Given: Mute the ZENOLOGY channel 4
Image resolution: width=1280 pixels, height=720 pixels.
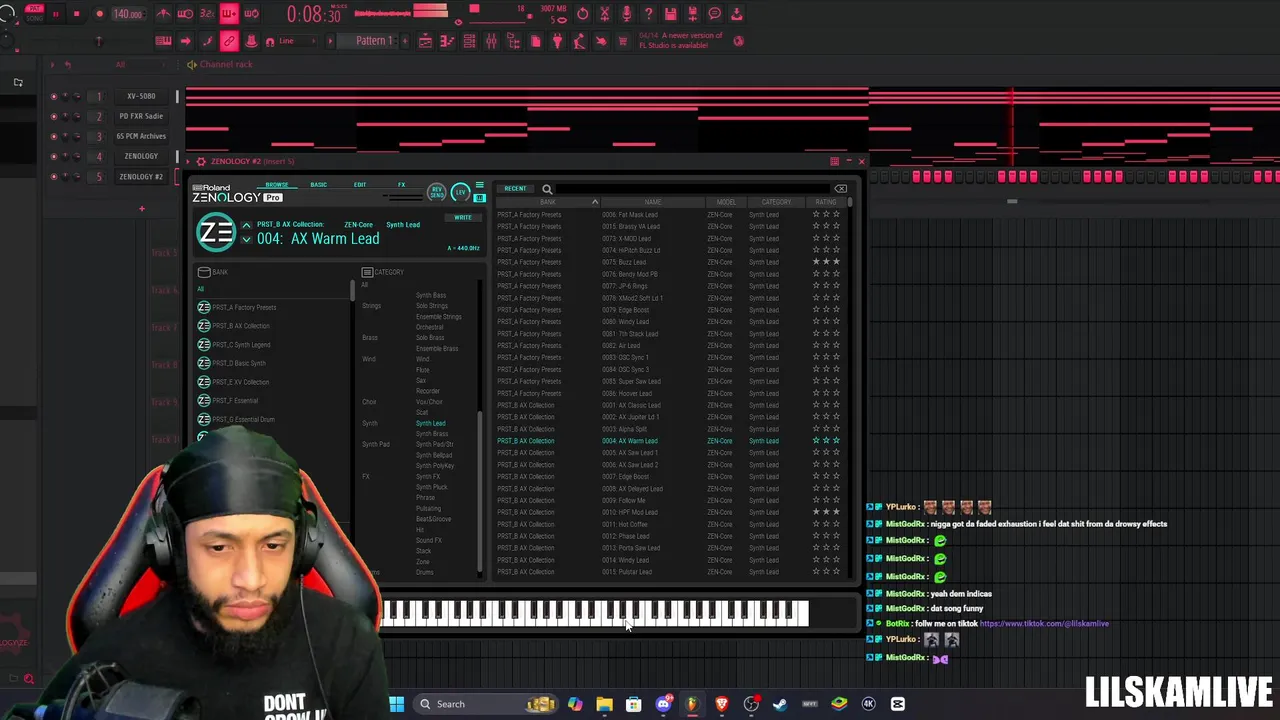Looking at the screenshot, I should [54, 156].
